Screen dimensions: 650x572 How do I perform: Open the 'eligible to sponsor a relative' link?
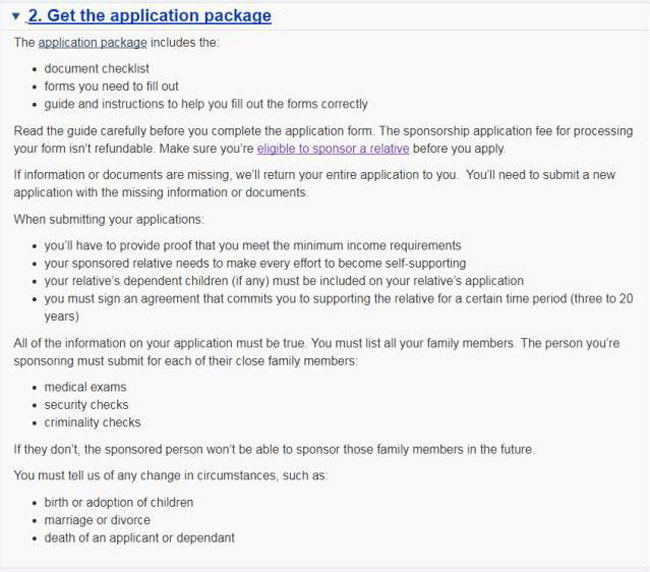[x=331, y=148]
